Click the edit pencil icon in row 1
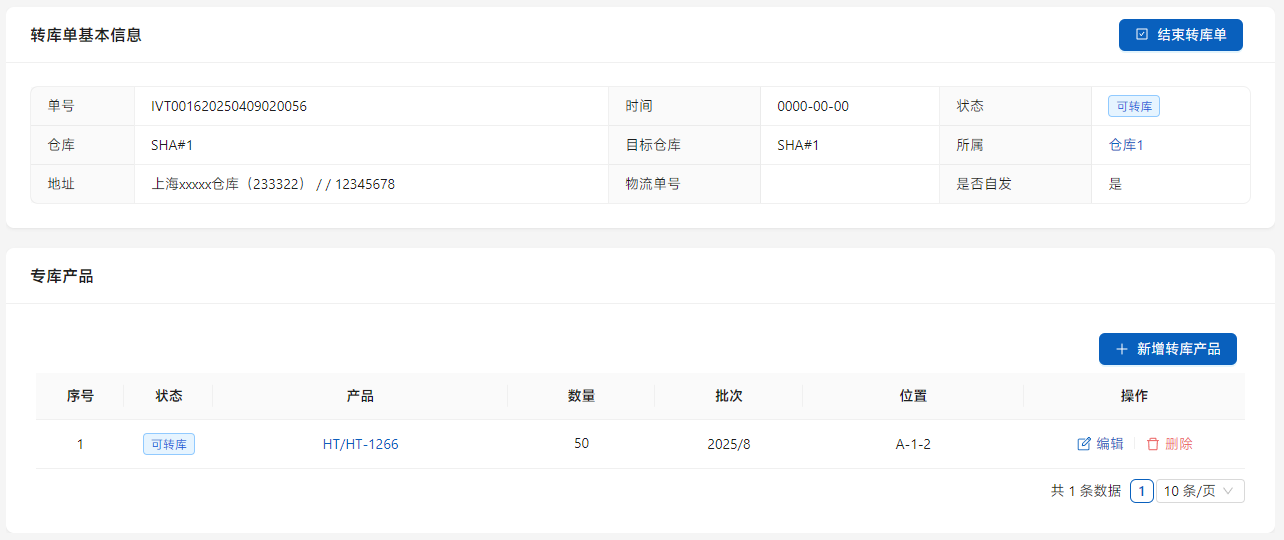Image resolution: width=1284 pixels, height=540 pixels. pyautogui.click(x=1084, y=444)
